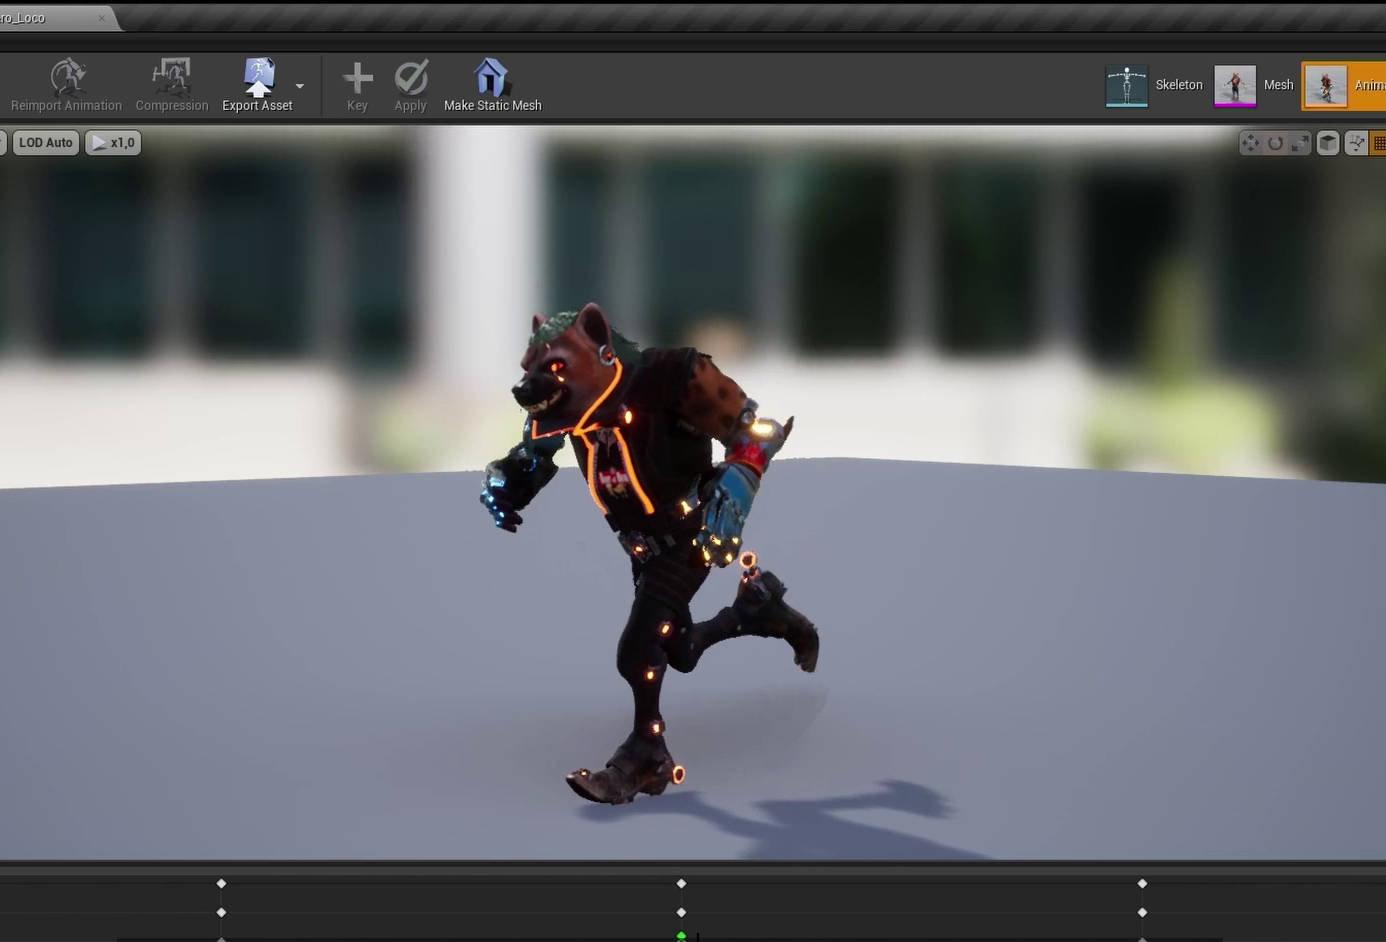Open the LOD Auto dropdown
Screen dimensions: 1386x942
click(46, 143)
